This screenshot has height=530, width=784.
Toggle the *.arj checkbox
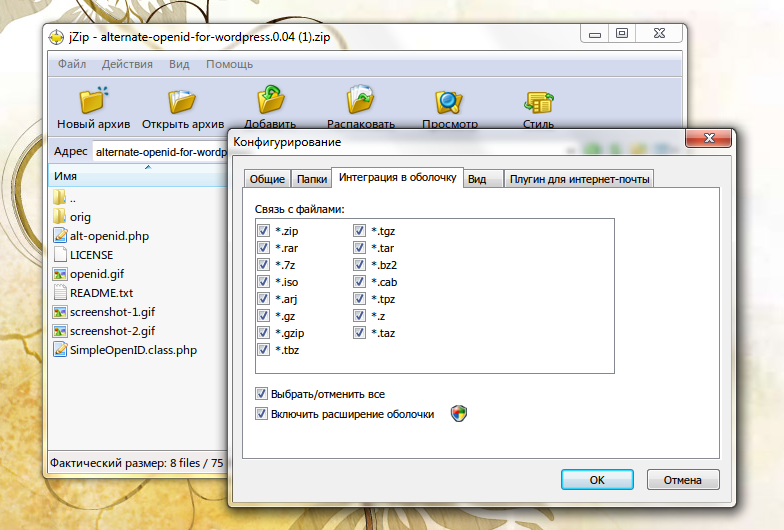click(263, 298)
